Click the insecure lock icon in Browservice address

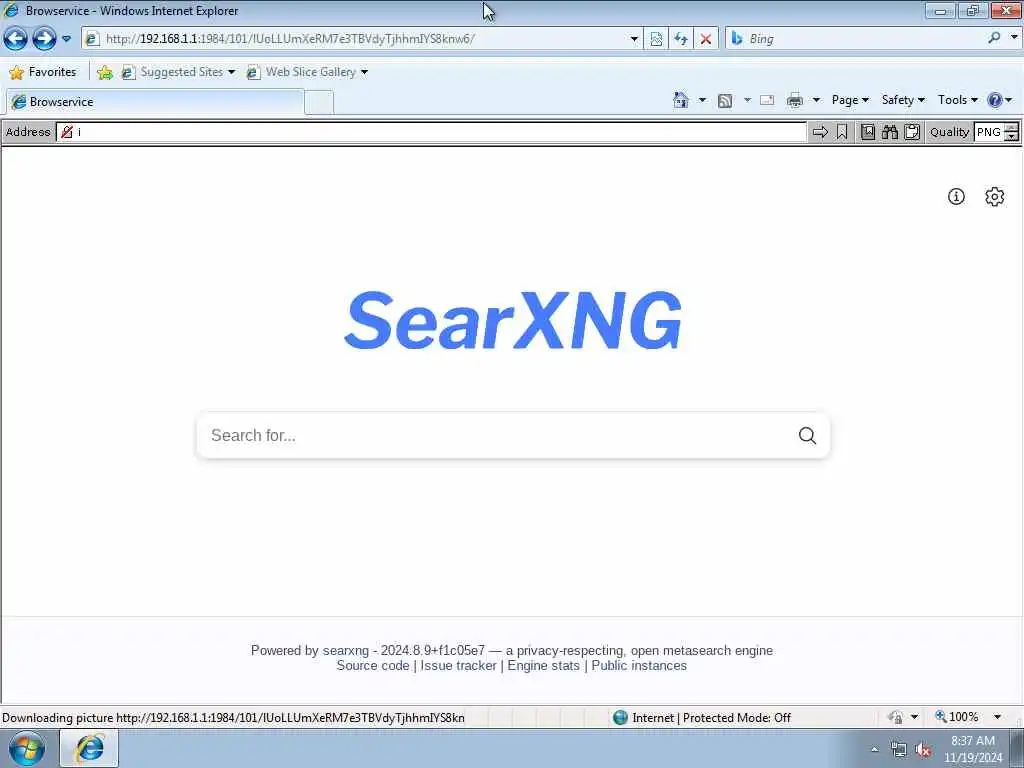pyautogui.click(x=67, y=132)
